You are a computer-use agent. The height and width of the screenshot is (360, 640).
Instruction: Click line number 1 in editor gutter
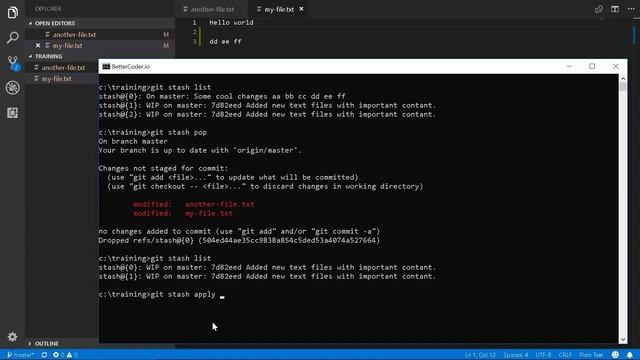(x=194, y=22)
